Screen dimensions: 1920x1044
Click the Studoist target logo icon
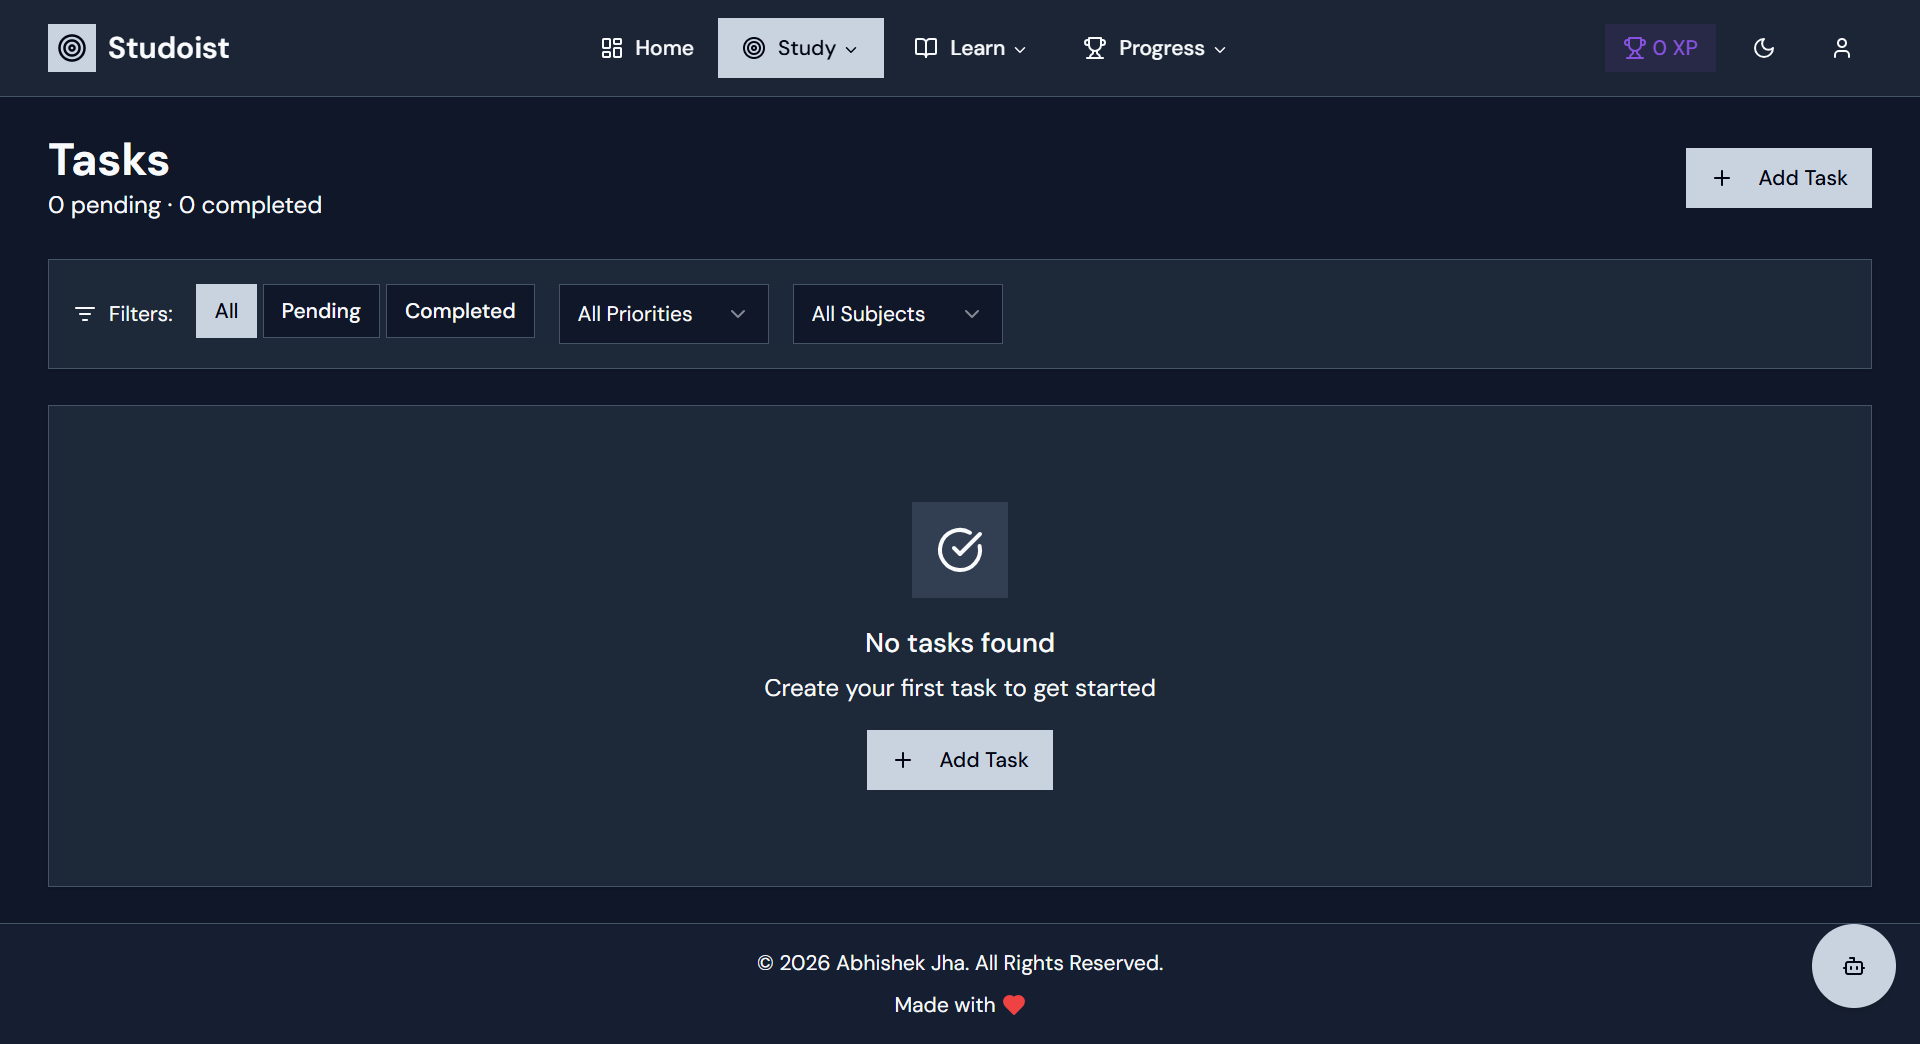point(71,47)
